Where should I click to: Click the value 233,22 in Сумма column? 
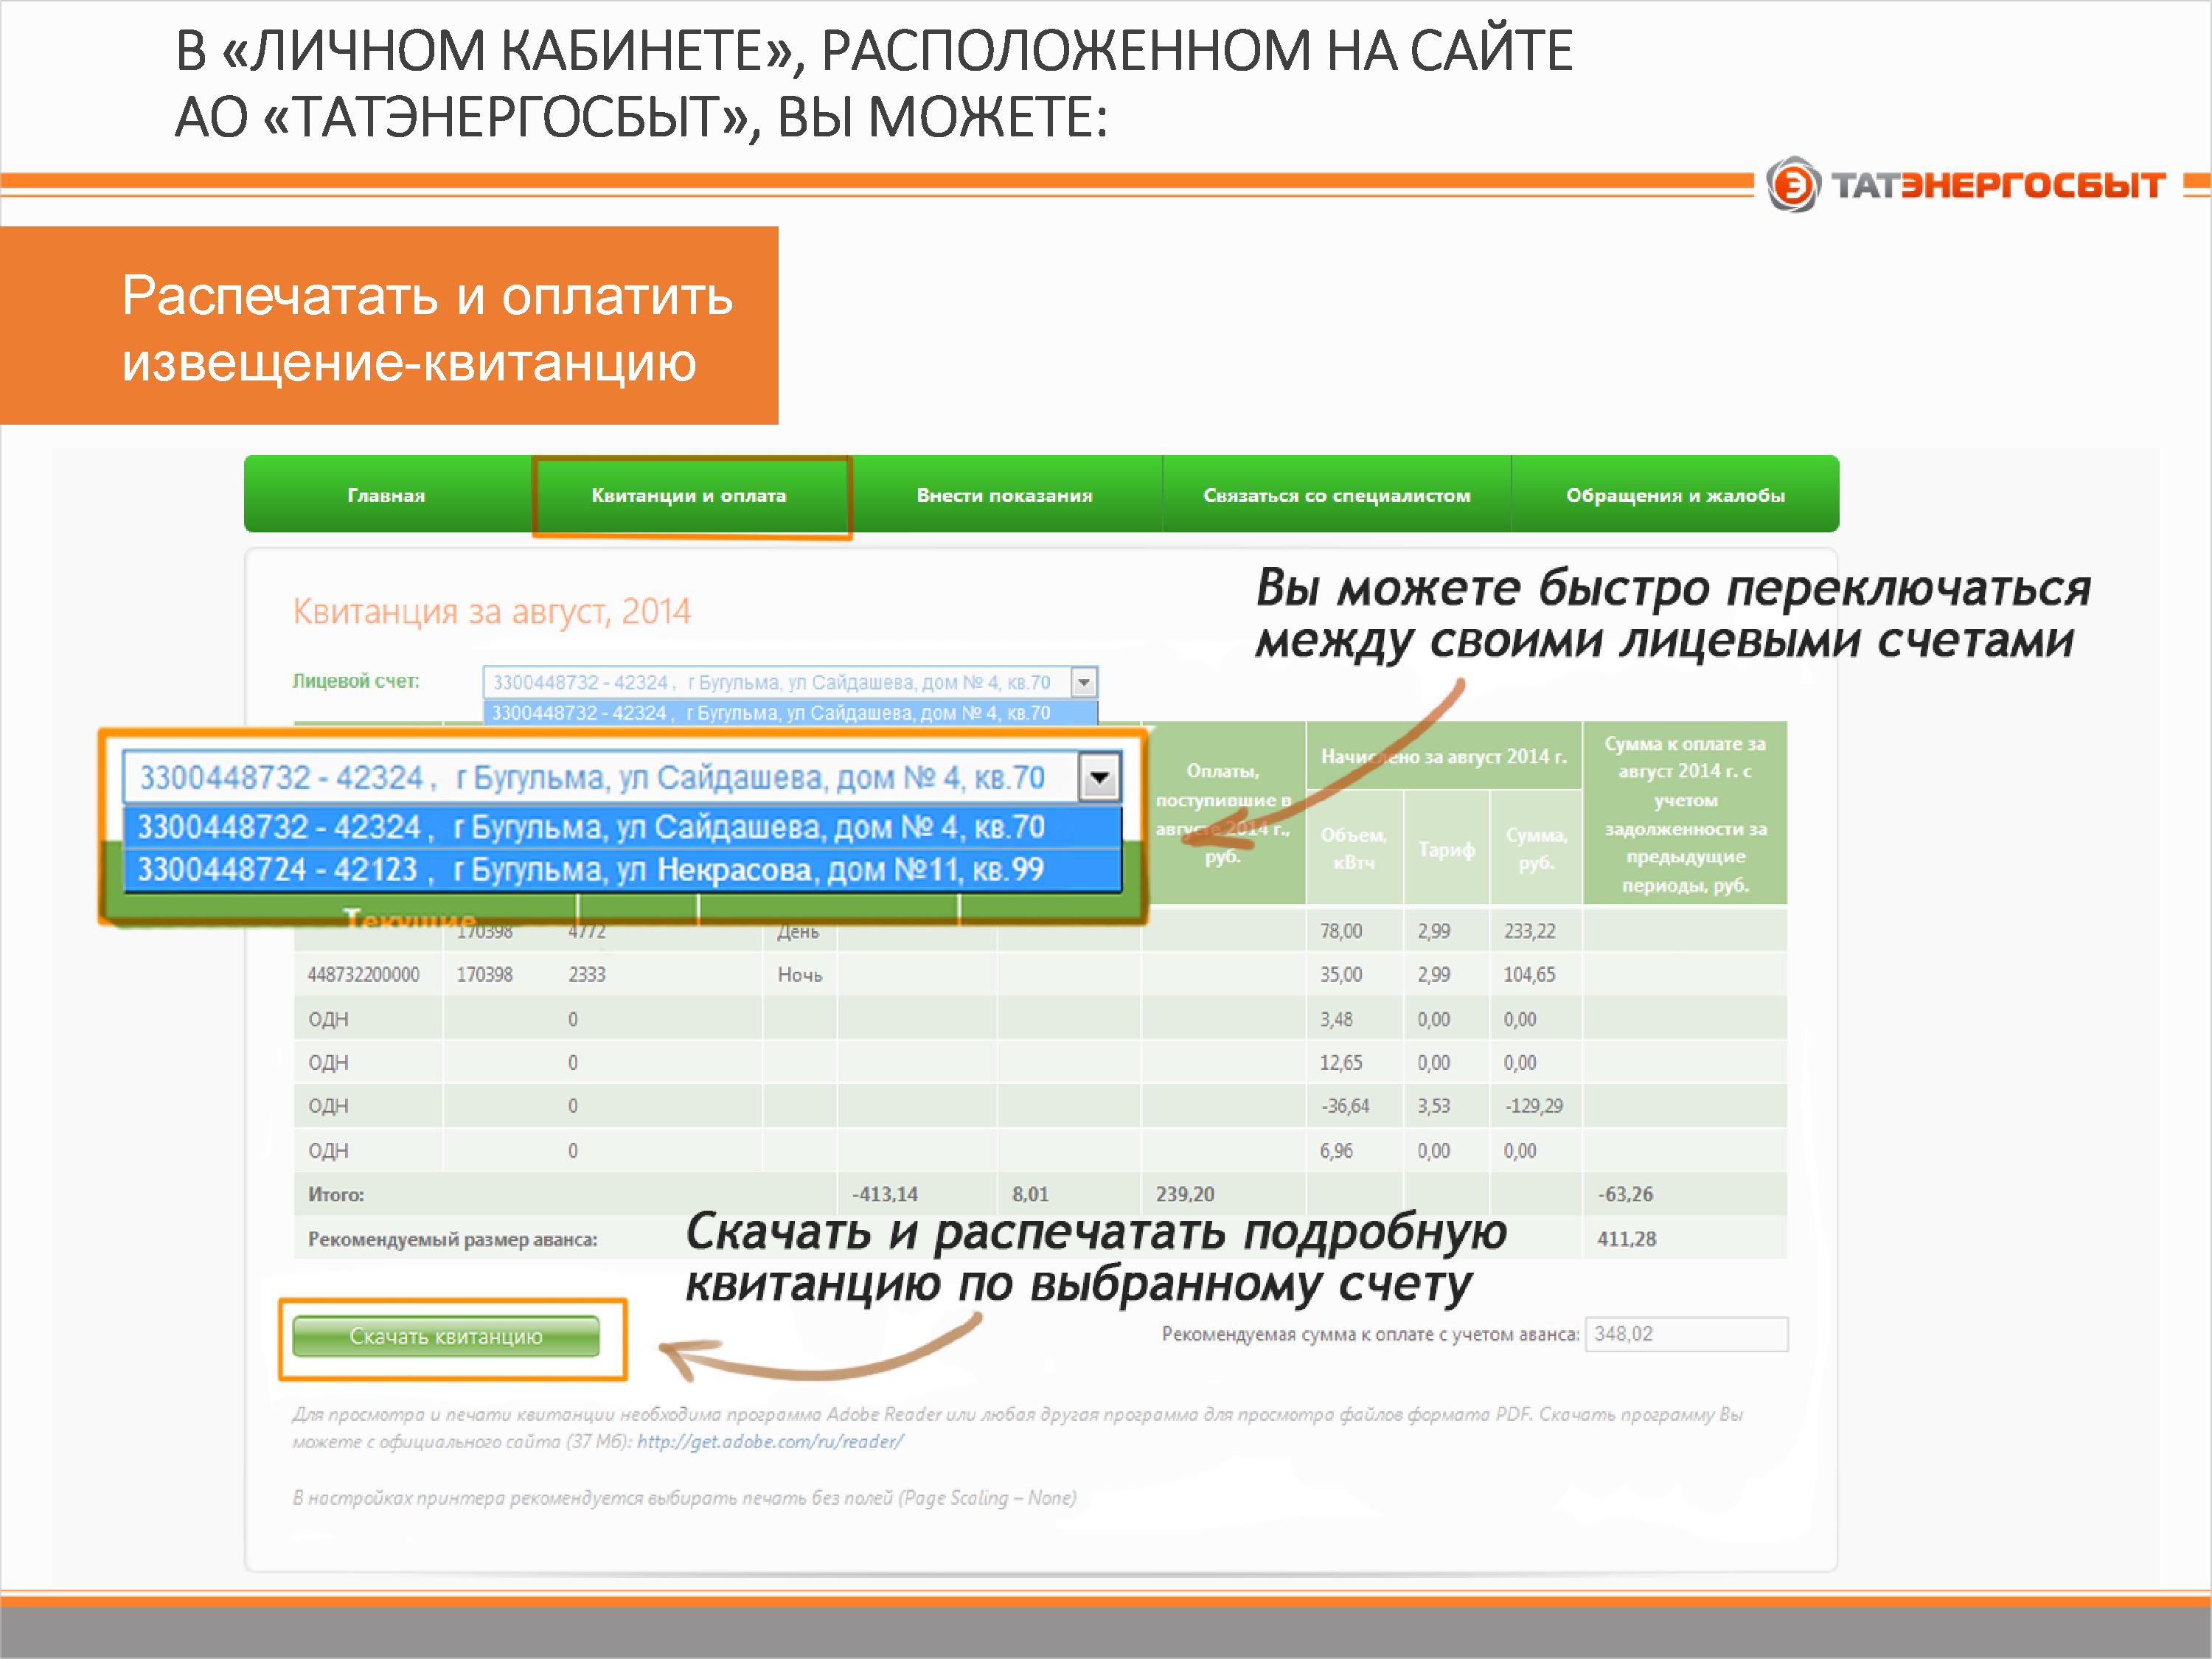click(1530, 931)
